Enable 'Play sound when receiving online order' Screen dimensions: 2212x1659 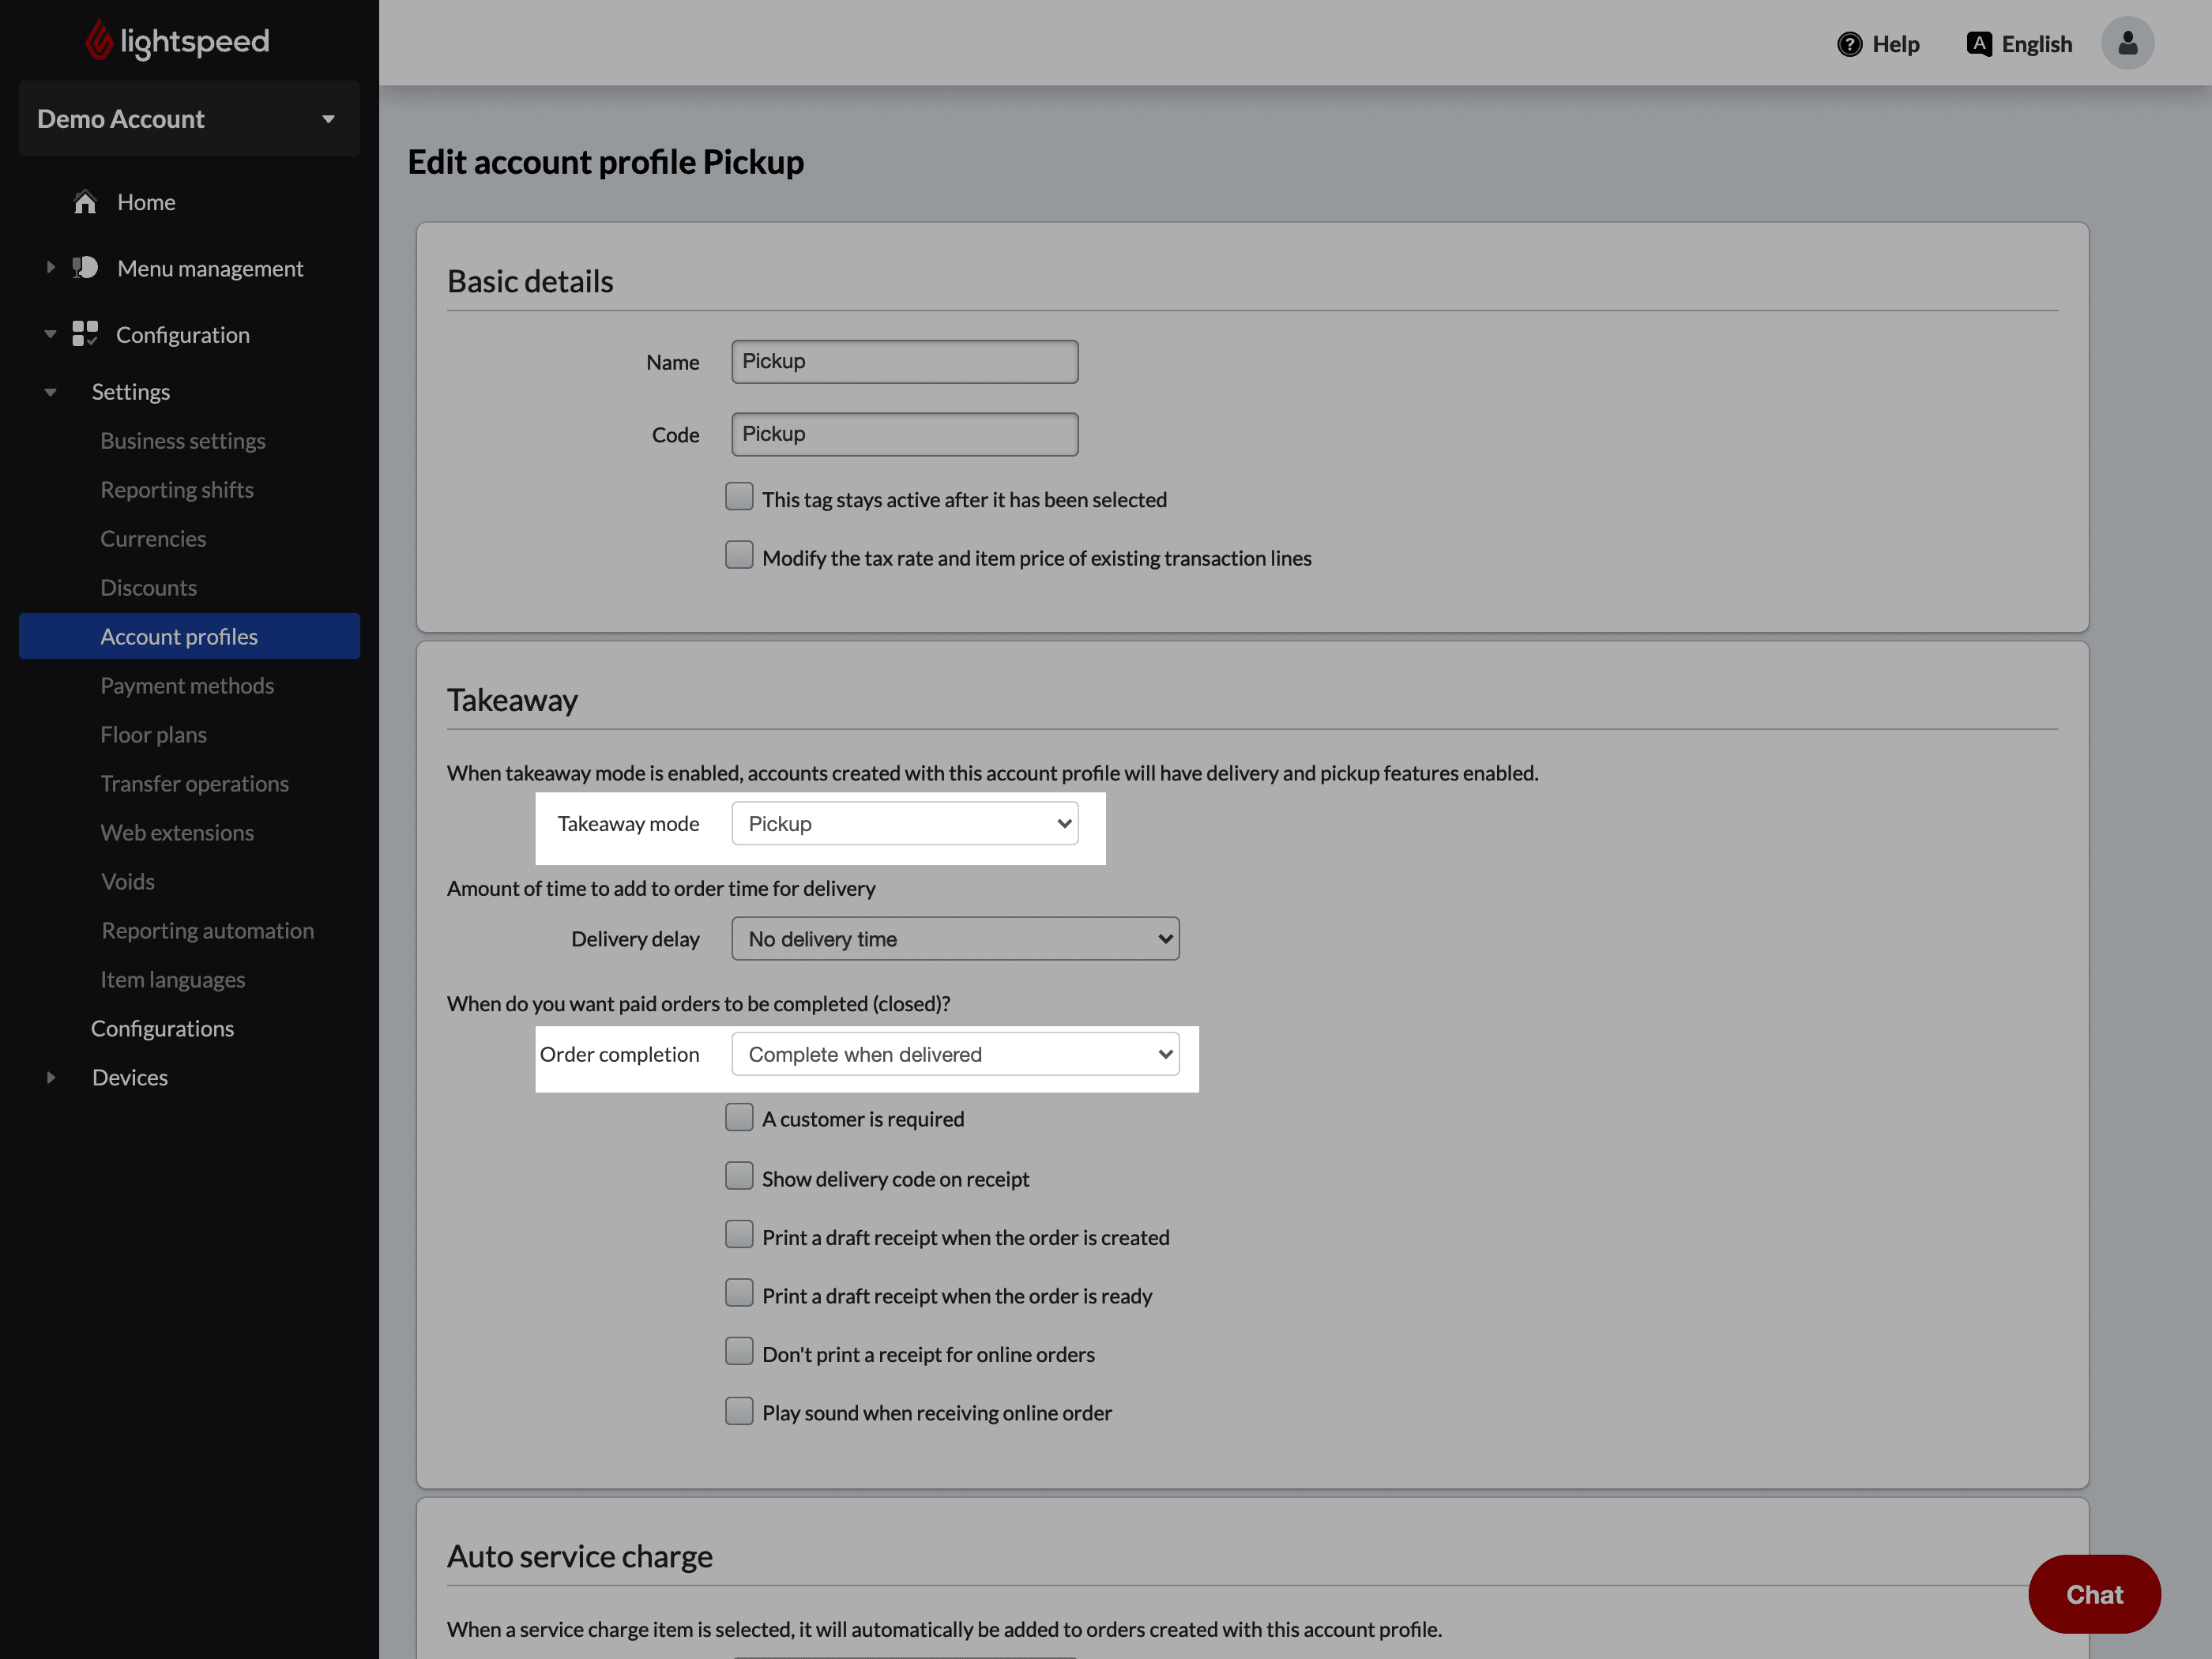click(x=739, y=1411)
